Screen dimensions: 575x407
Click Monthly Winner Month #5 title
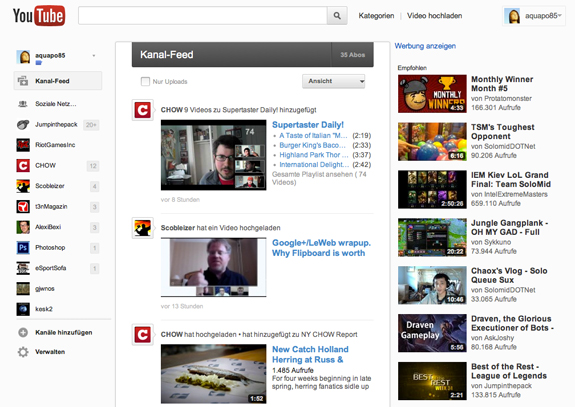[502, 84]
